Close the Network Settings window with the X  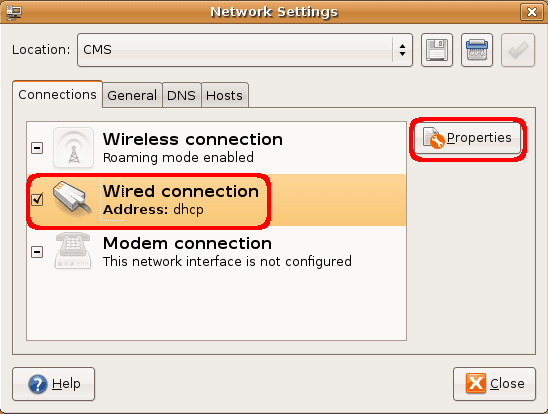click(532, 12)
